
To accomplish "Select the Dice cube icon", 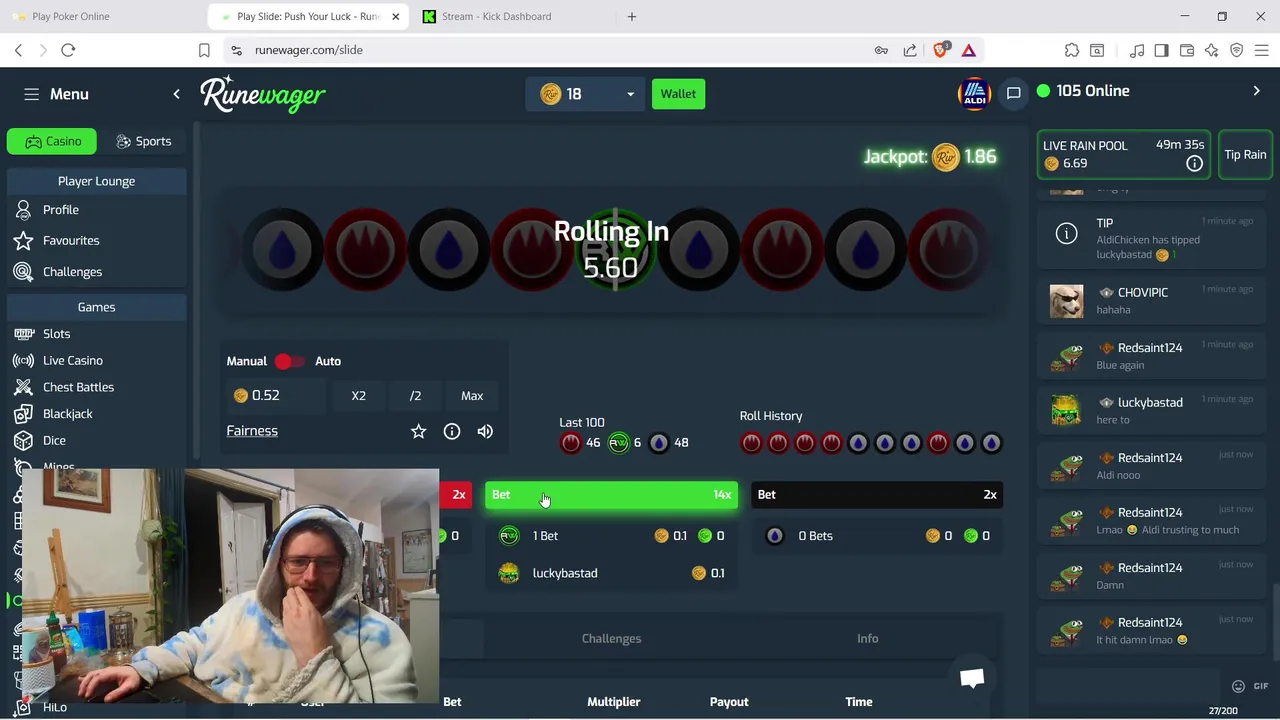I will pos(23,441).
